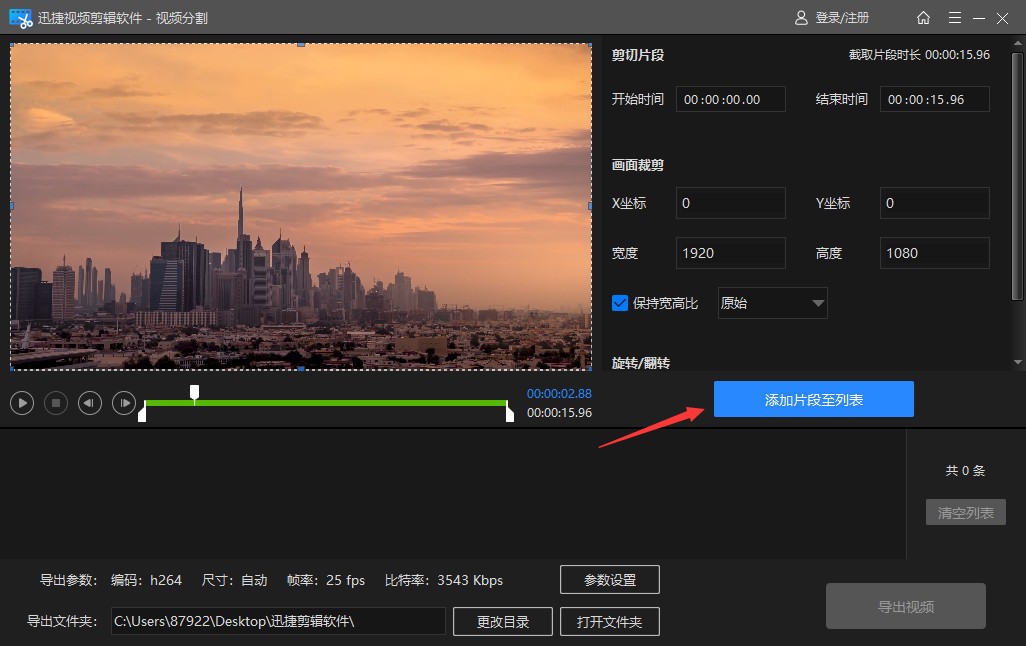The height and width of the screenshot is (646, 1026).
Task: Go to home screen via house icon
Action: click(923, 18)
